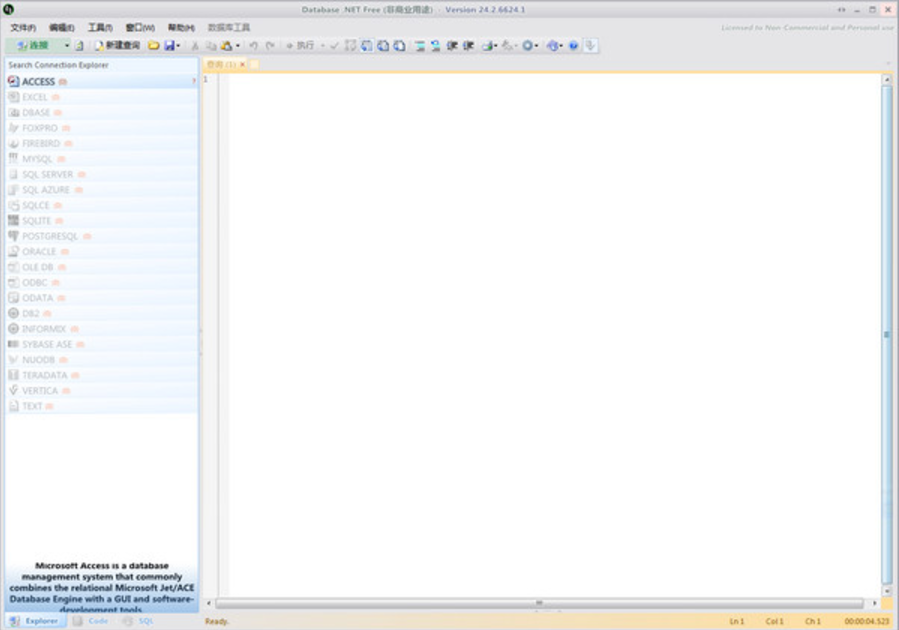Click the 新建查询 new query button
Viewport: 899px width, 630px height.
click(118, 45)
